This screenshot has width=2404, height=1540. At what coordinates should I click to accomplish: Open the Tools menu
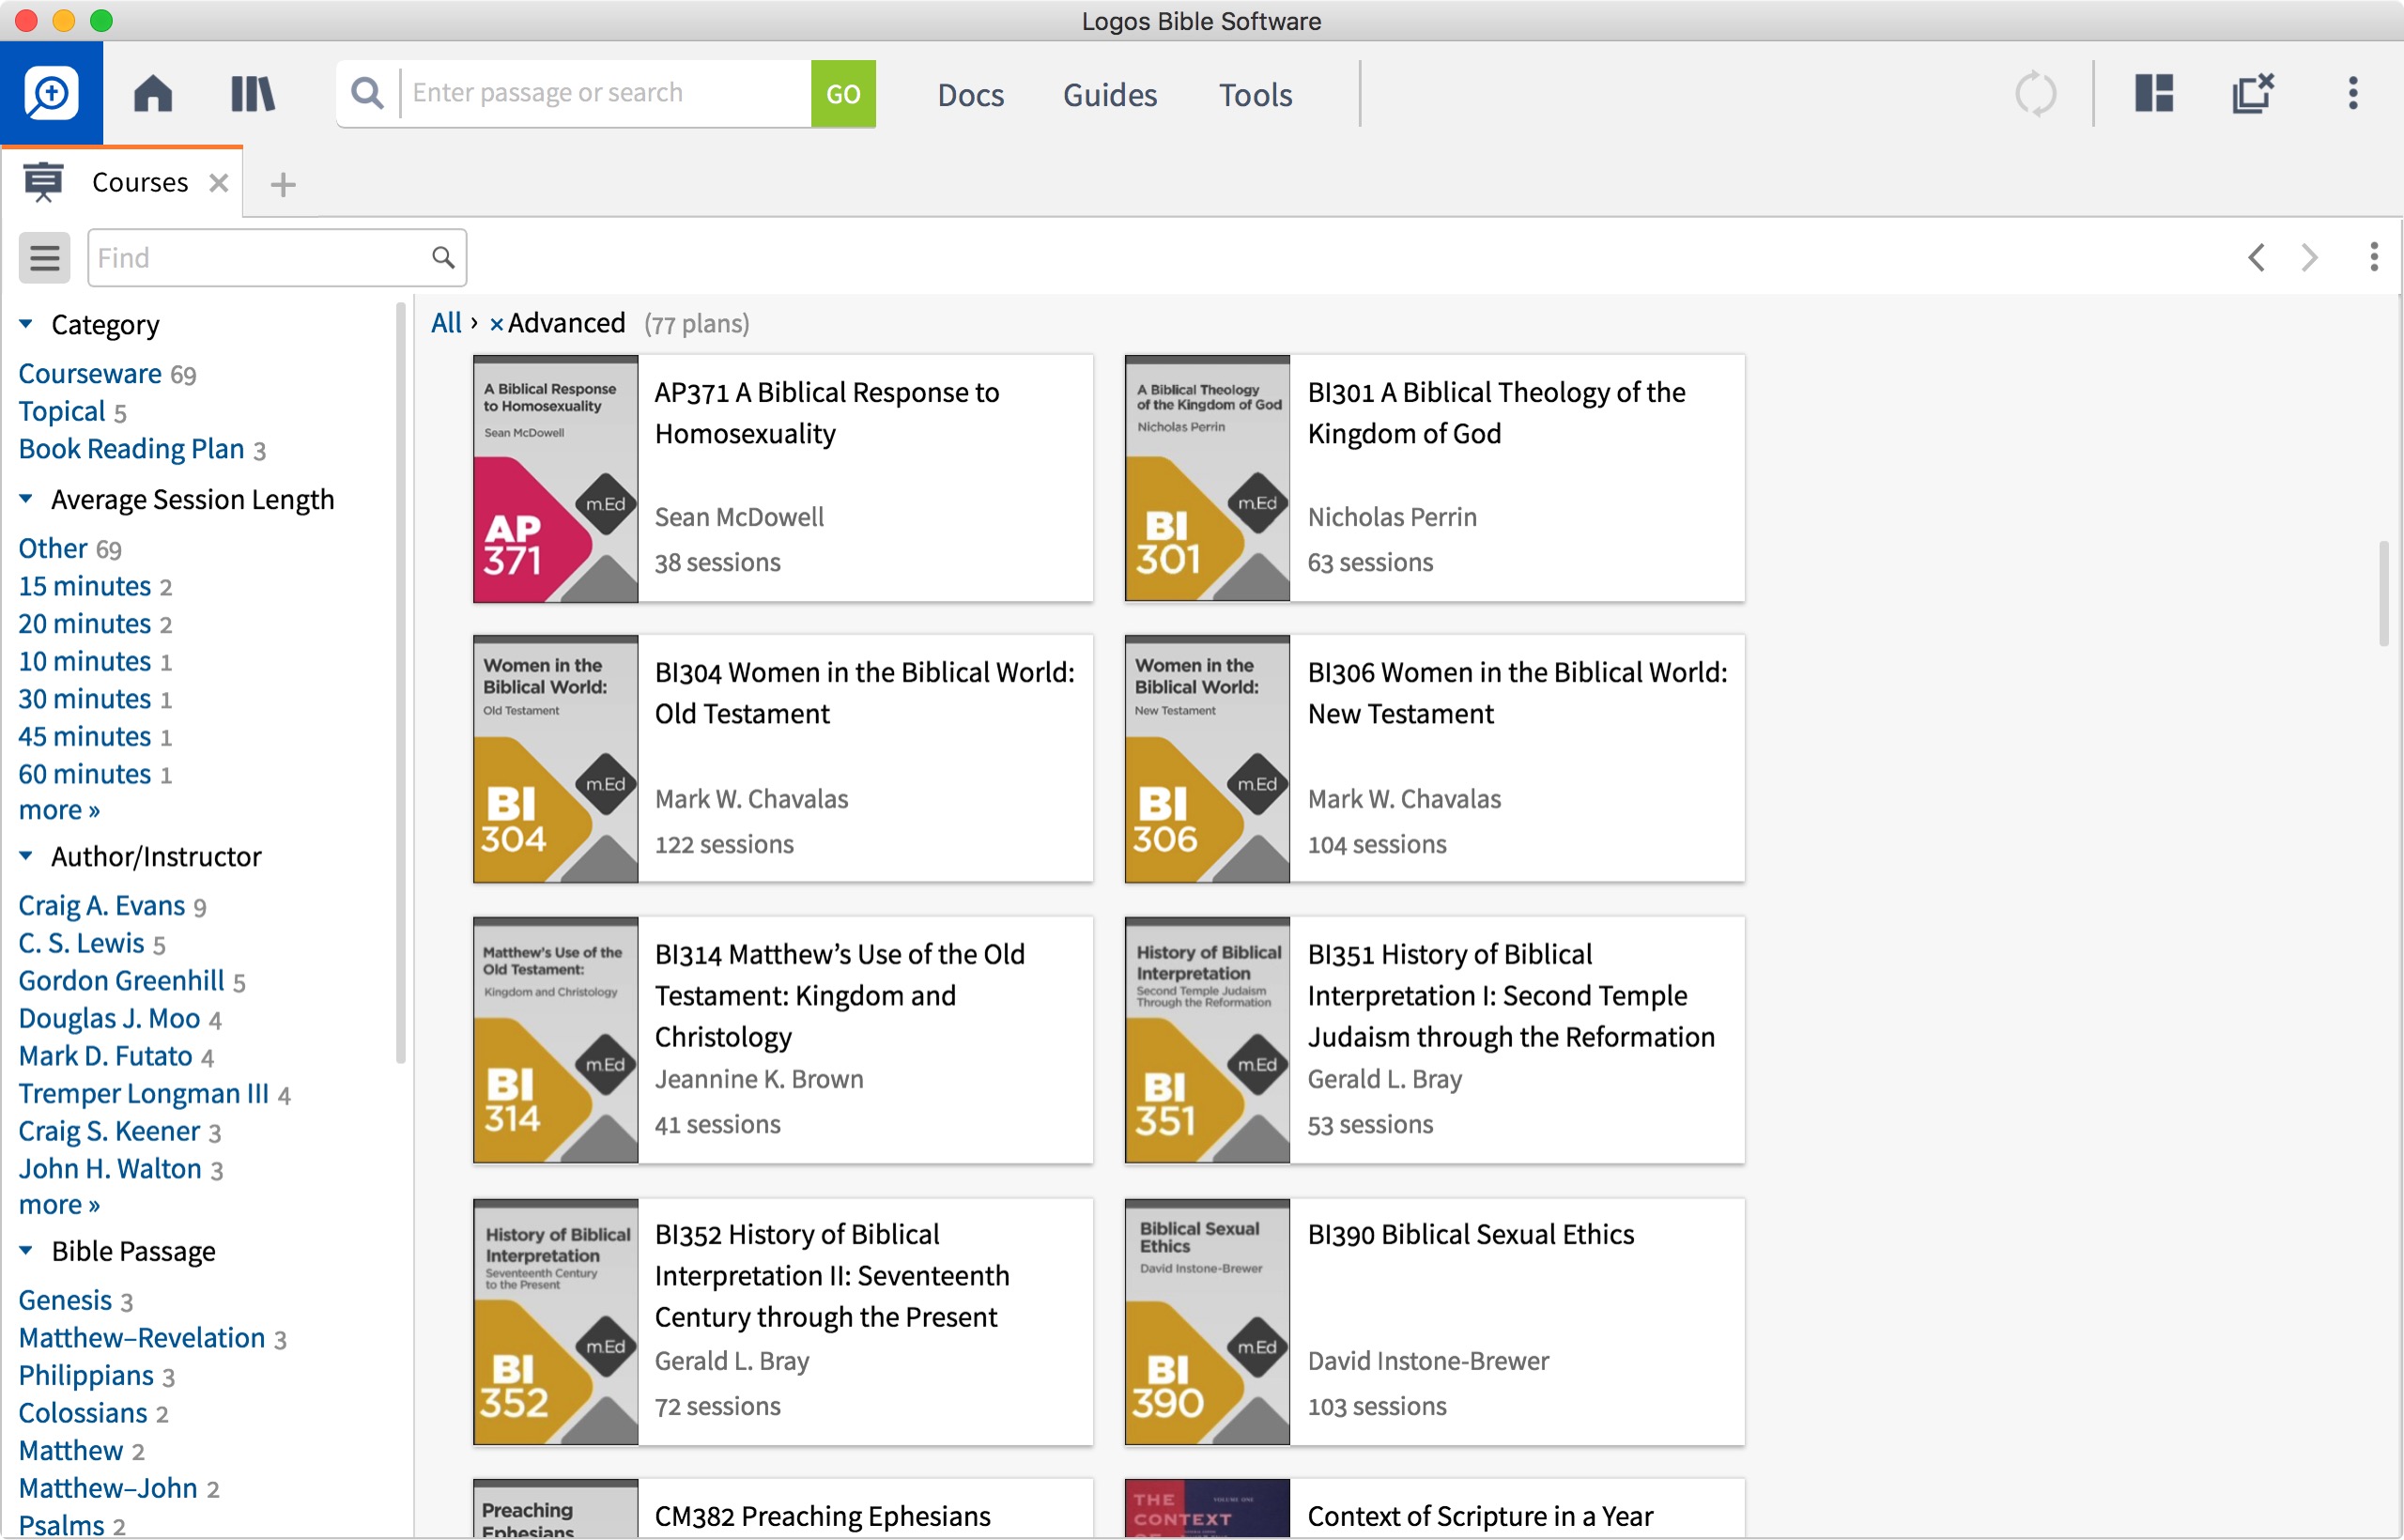(1255, 95)
